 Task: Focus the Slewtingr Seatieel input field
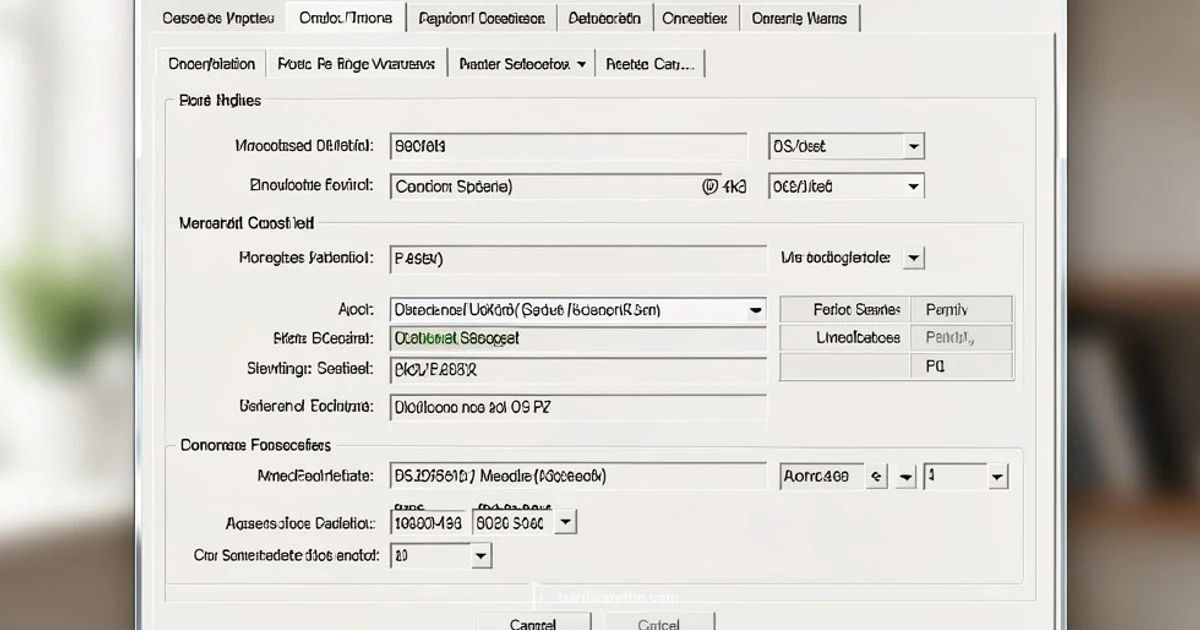577,369
